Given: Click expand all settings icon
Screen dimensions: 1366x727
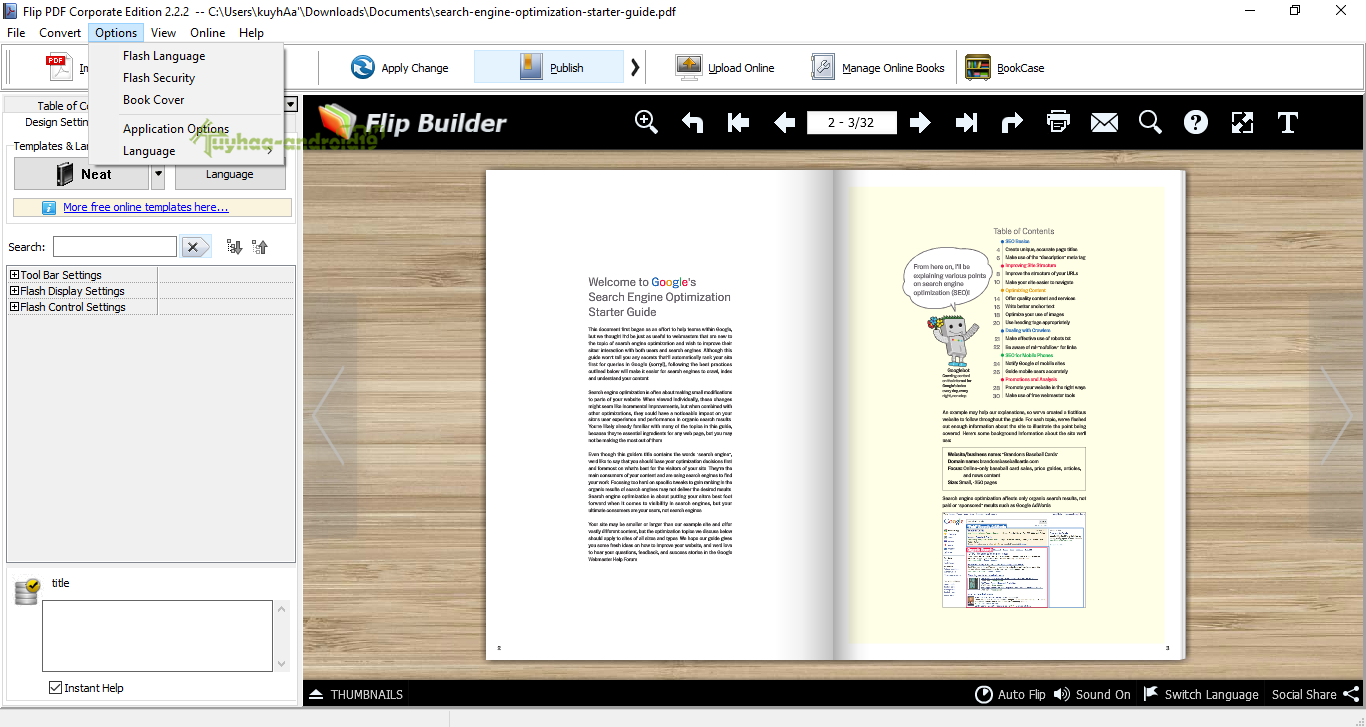Looking at the screenshot, I should pos(235,247).
